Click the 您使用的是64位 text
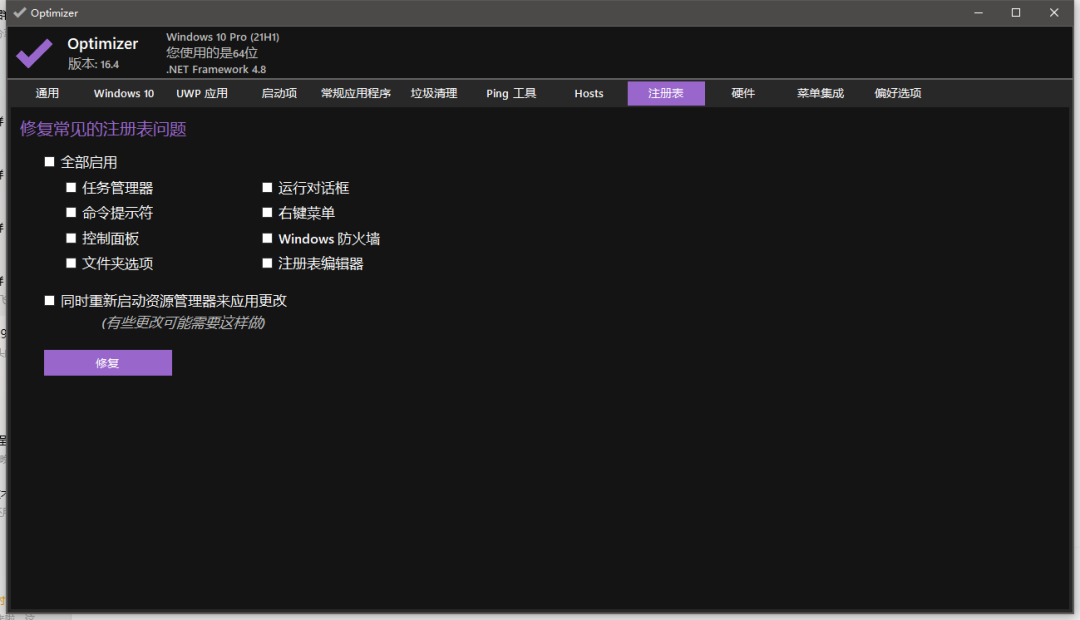 pyautogui.click(x=212, y=53)
